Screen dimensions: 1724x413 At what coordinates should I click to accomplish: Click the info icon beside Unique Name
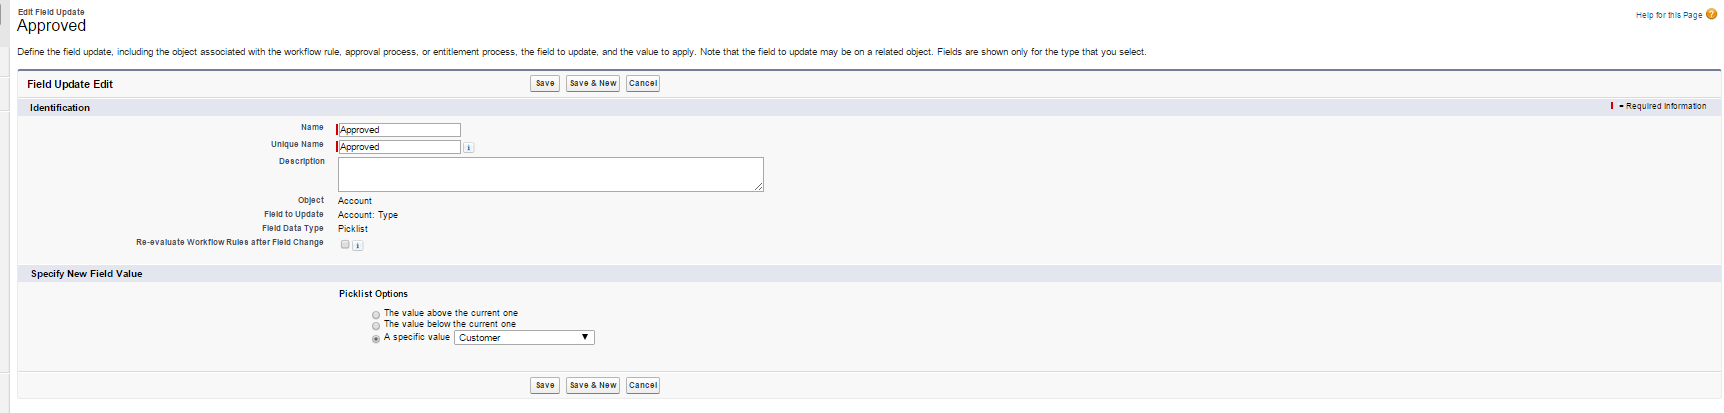coord(468,148)
